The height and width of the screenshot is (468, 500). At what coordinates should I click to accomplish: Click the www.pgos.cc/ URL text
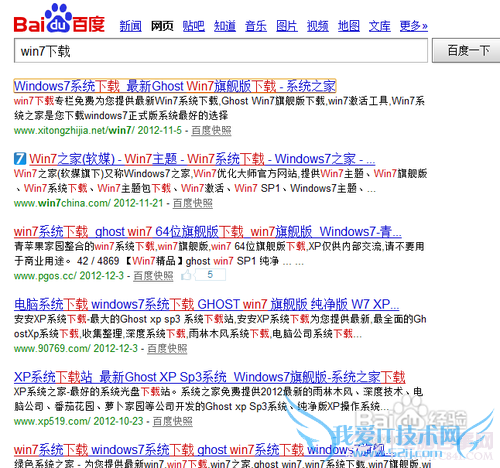coord(45,276)
